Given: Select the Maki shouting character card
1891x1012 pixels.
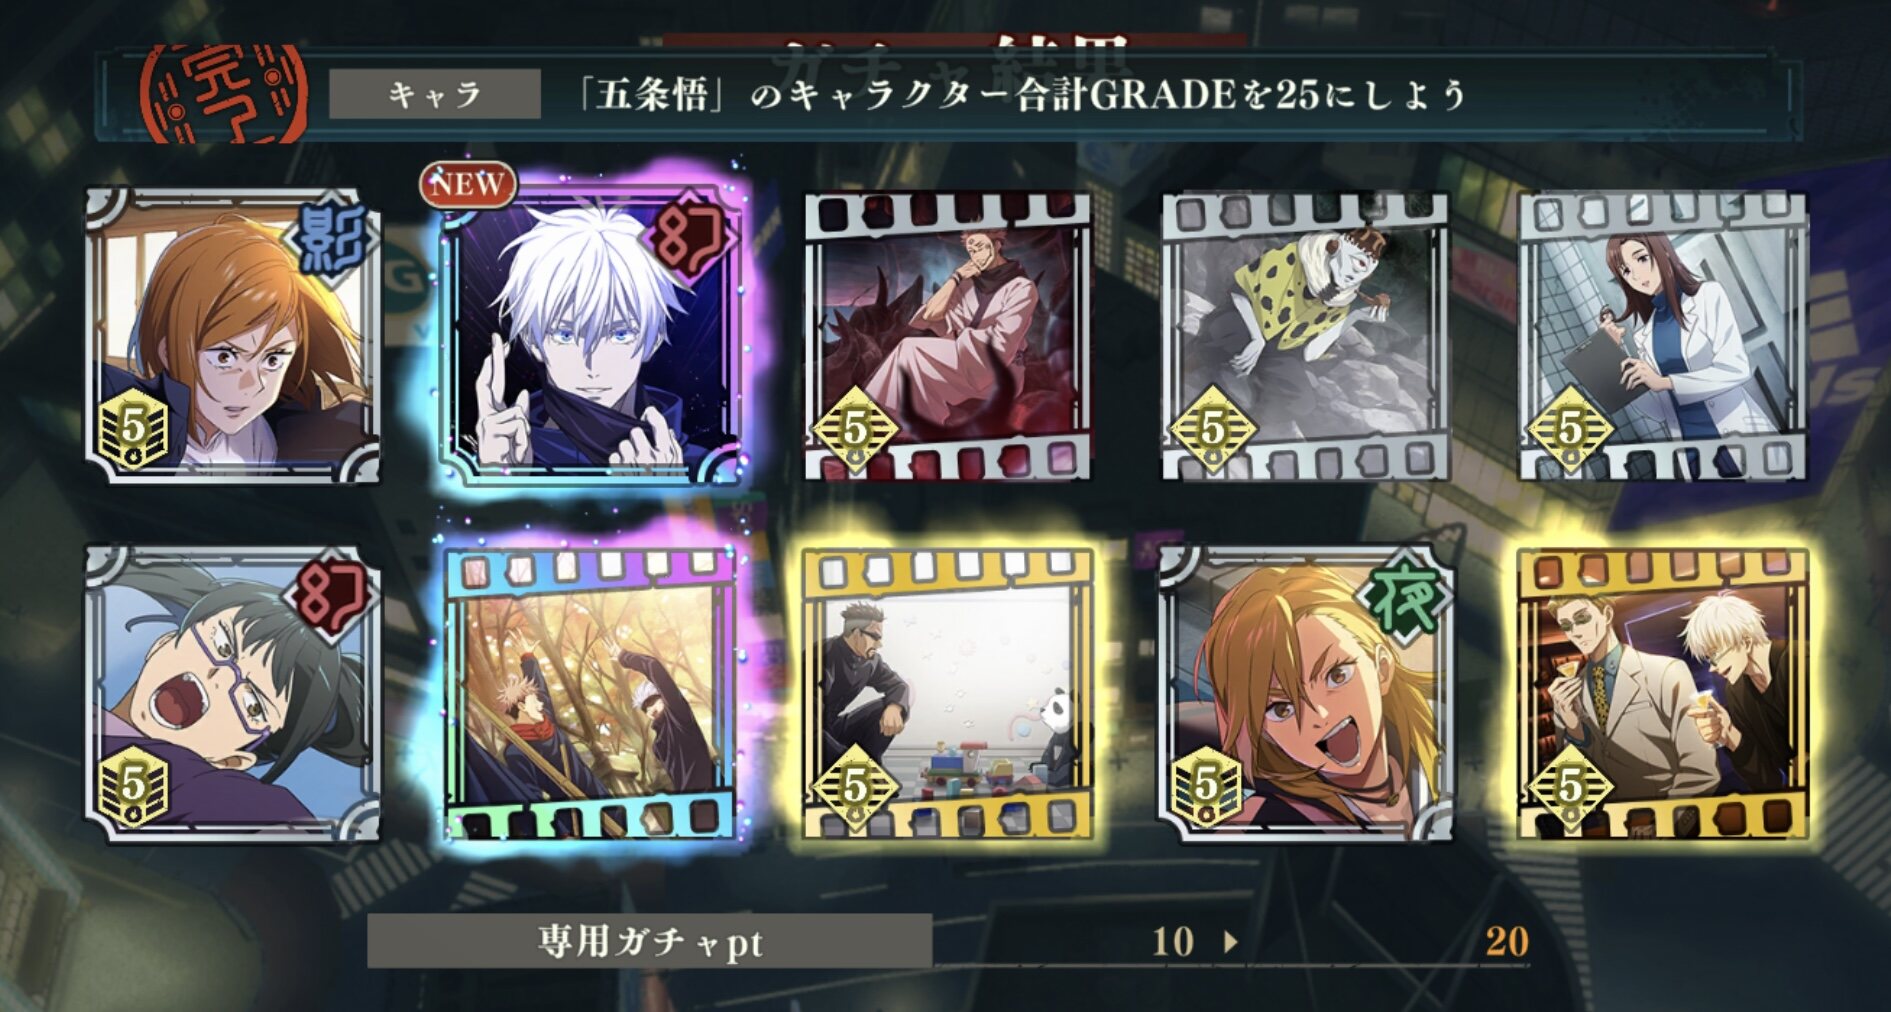Looking at the screenshot, I should (232, 693).
